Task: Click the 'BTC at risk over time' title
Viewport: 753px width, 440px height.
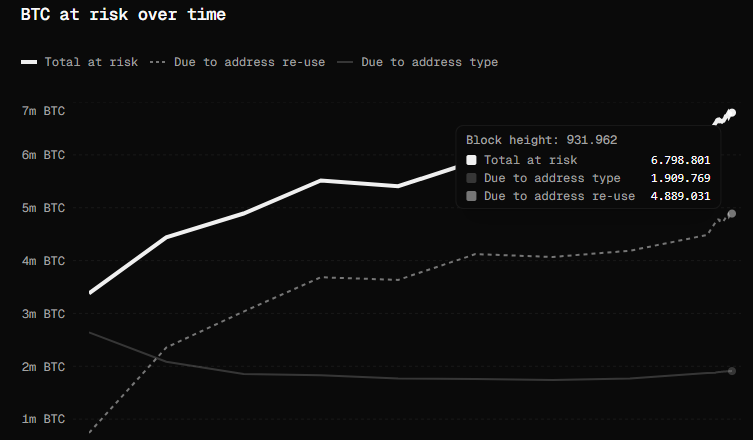Action: pos(123,15)
